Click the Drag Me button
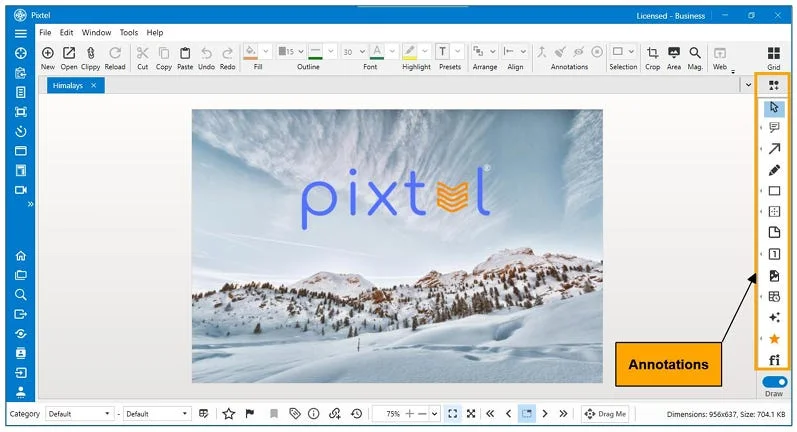The image size is (797, 432). pyautogui.click(x=605, y=414)
